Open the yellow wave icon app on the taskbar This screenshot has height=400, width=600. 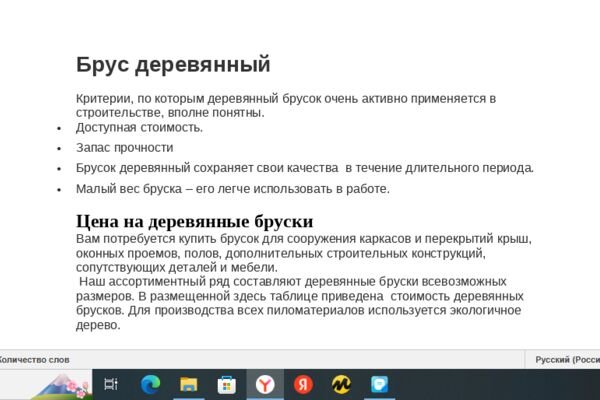[341, 384]
